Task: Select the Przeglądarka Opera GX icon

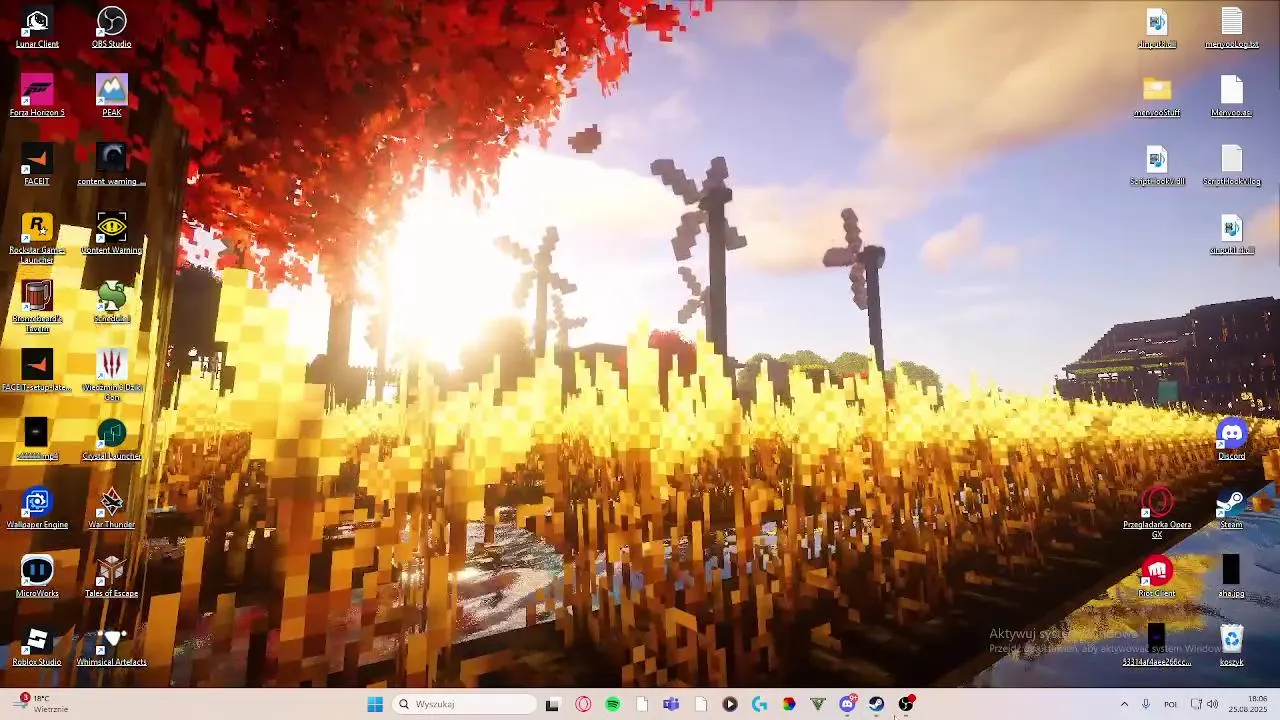Action: coord(1157,513)
